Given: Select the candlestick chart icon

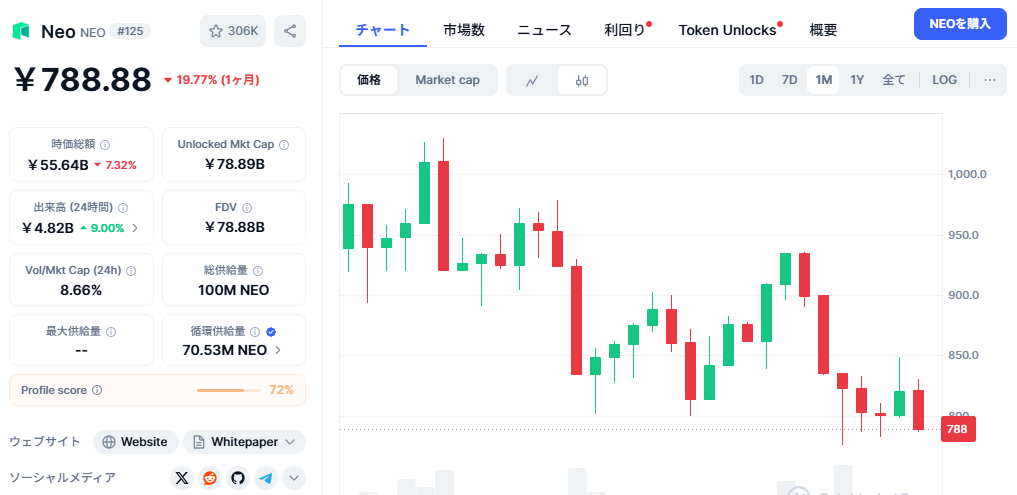Looking at the screenshot, I should [x=582, y=80].
